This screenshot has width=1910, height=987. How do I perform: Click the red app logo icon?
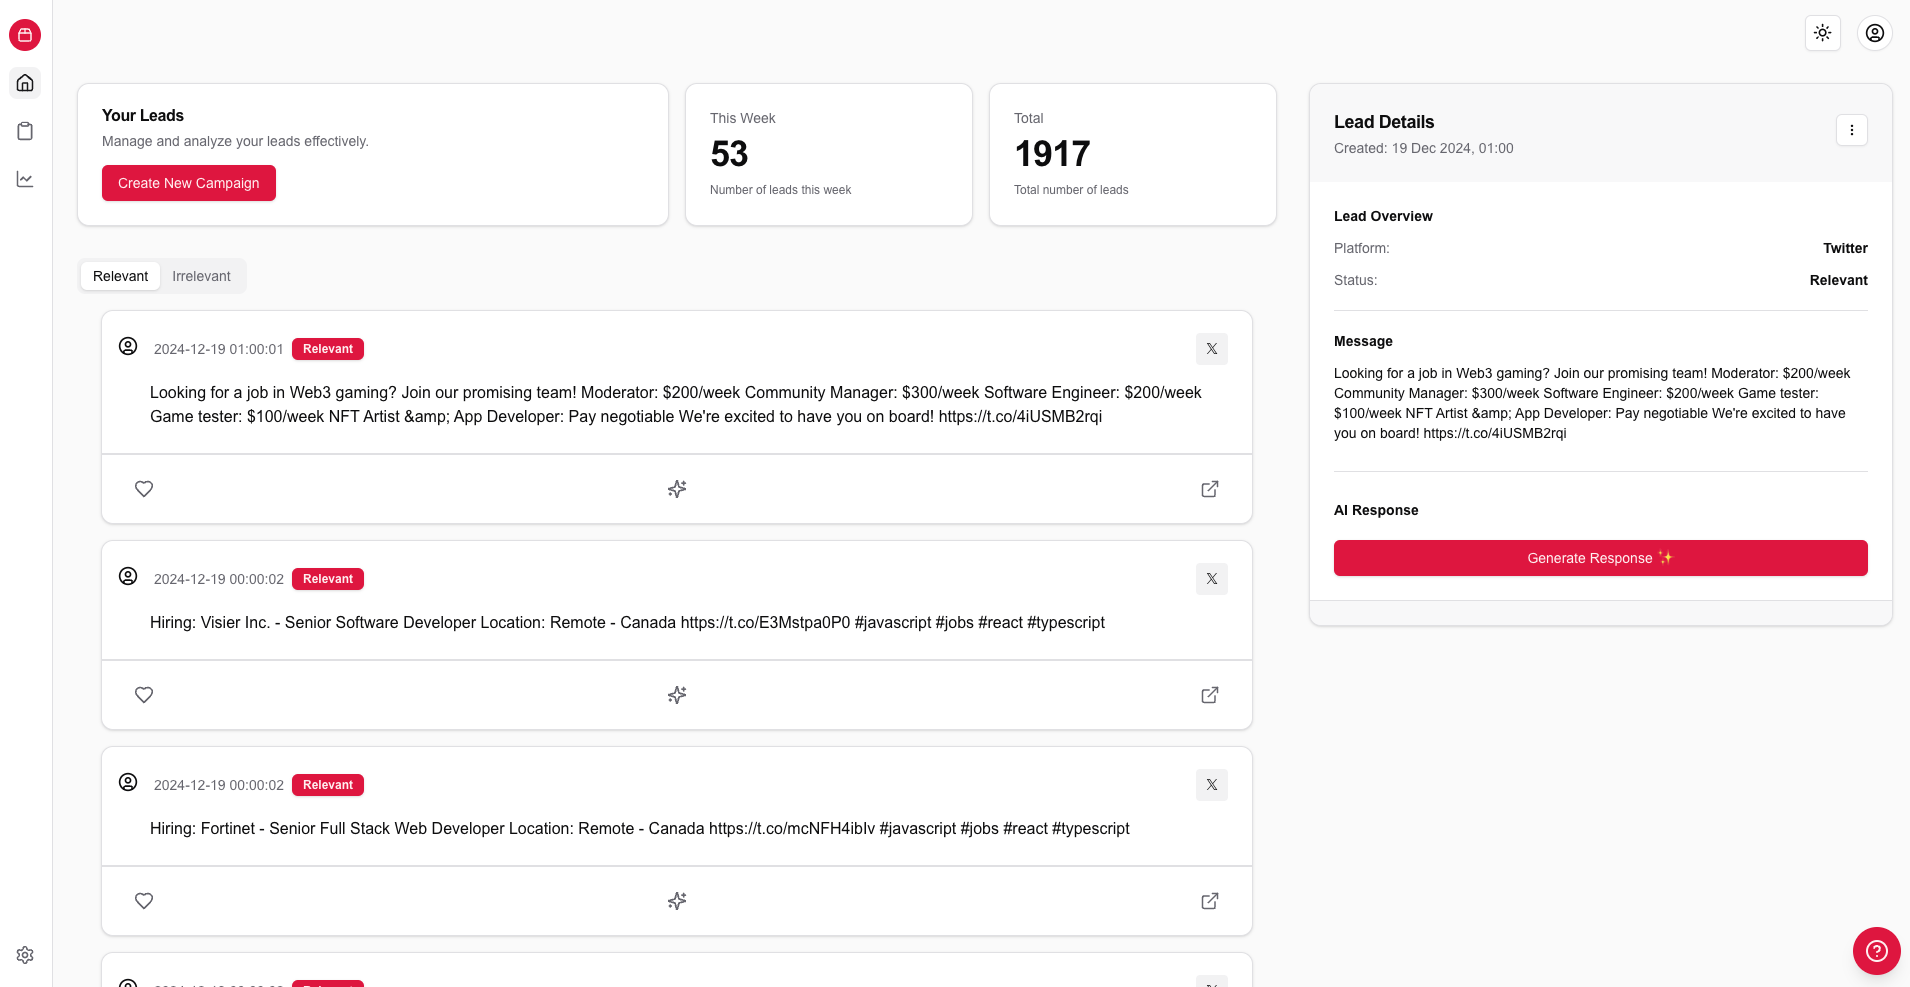click(25, 35)
